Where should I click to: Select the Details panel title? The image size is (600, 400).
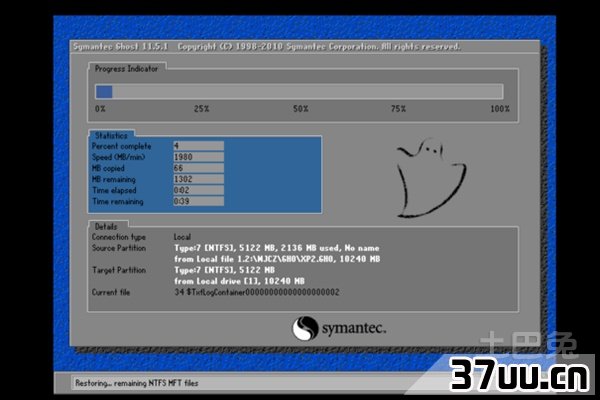pyautogui.click(x=106, y=226)
